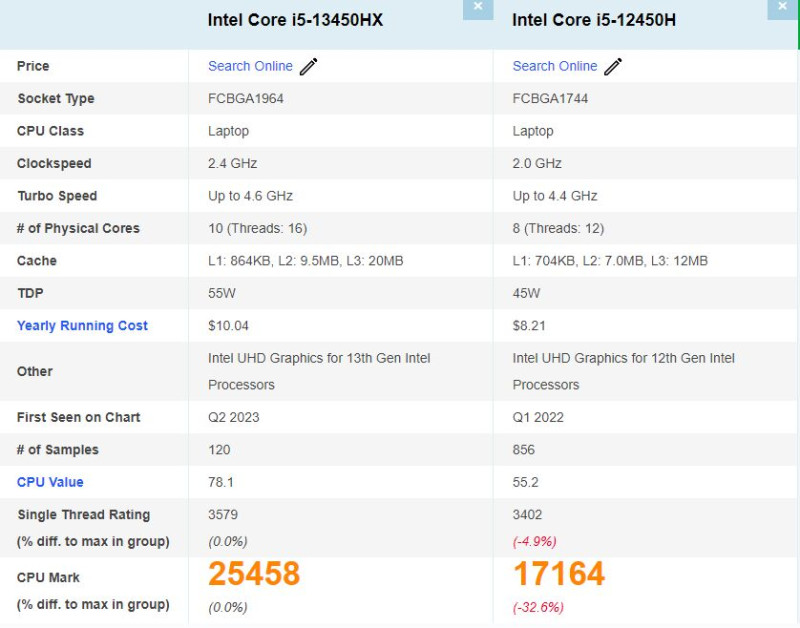Click the $10.04 yearly cost value
Image resolution: width=800 pixels, height=628 pixels.
(x=228, y=325)
